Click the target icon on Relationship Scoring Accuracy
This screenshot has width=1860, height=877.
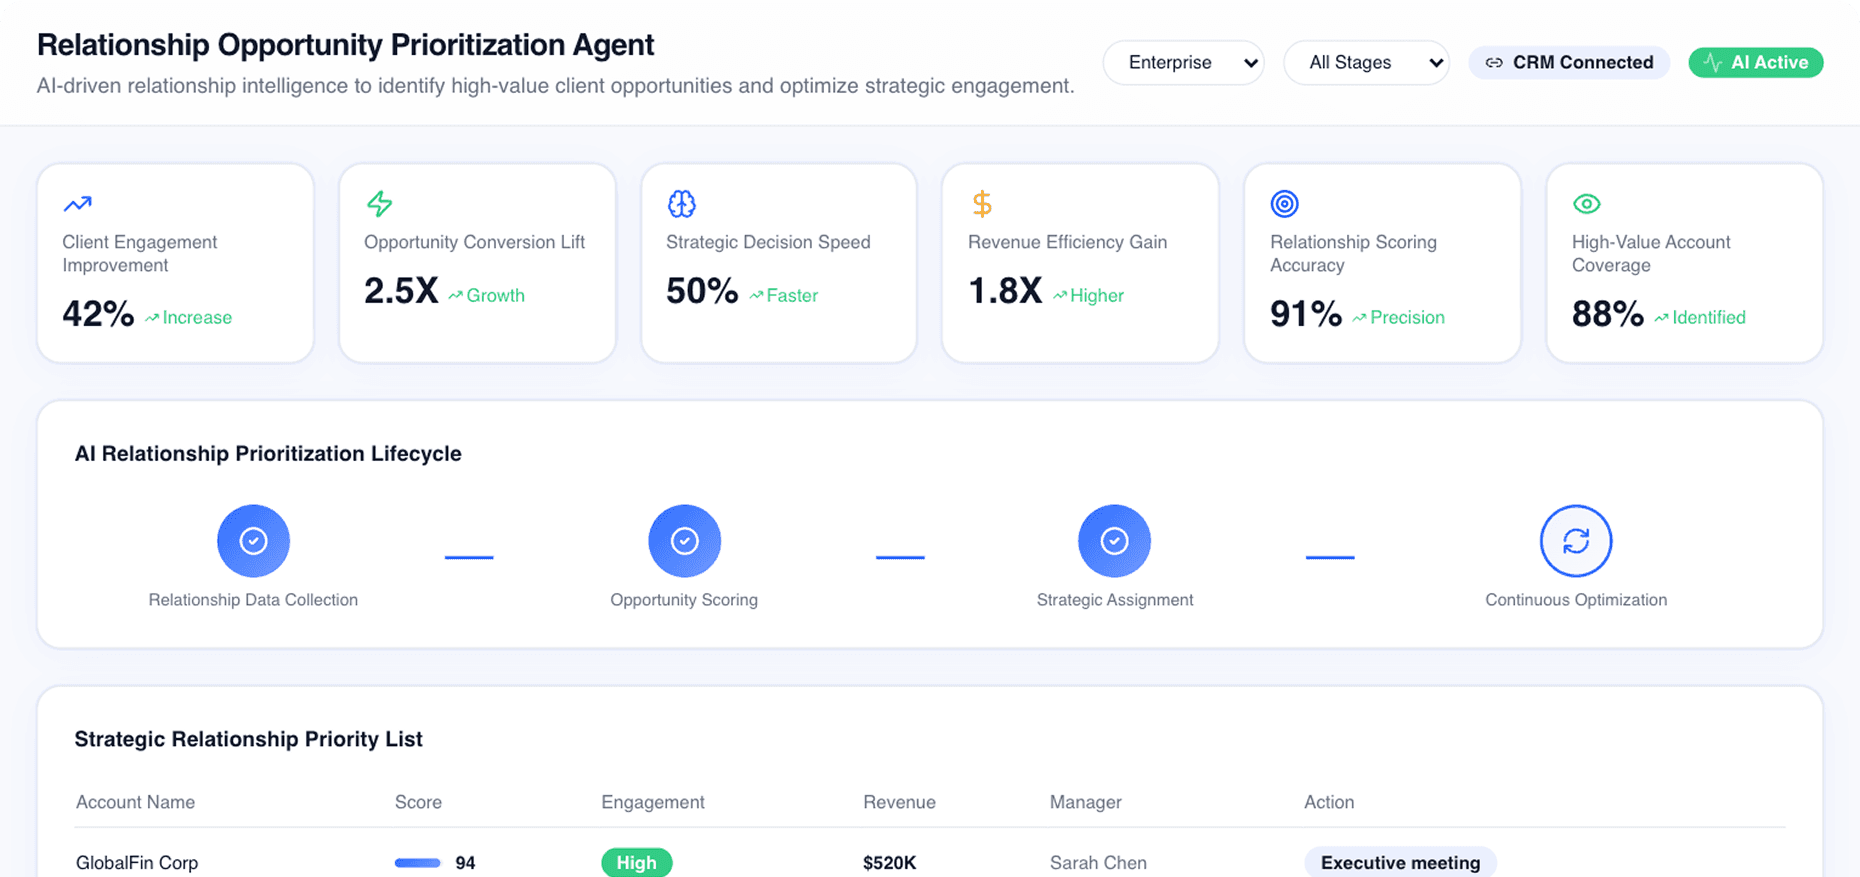point(1285,204)
